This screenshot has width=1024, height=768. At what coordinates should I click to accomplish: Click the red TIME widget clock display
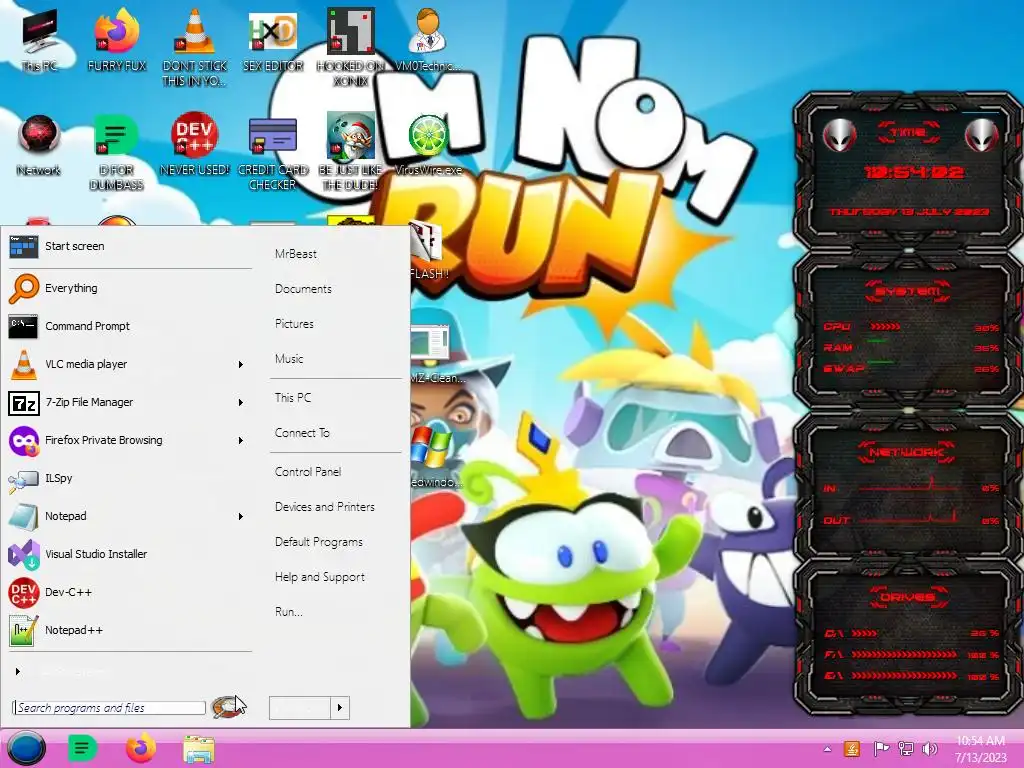pyautogui.click(x=913, y=172)
